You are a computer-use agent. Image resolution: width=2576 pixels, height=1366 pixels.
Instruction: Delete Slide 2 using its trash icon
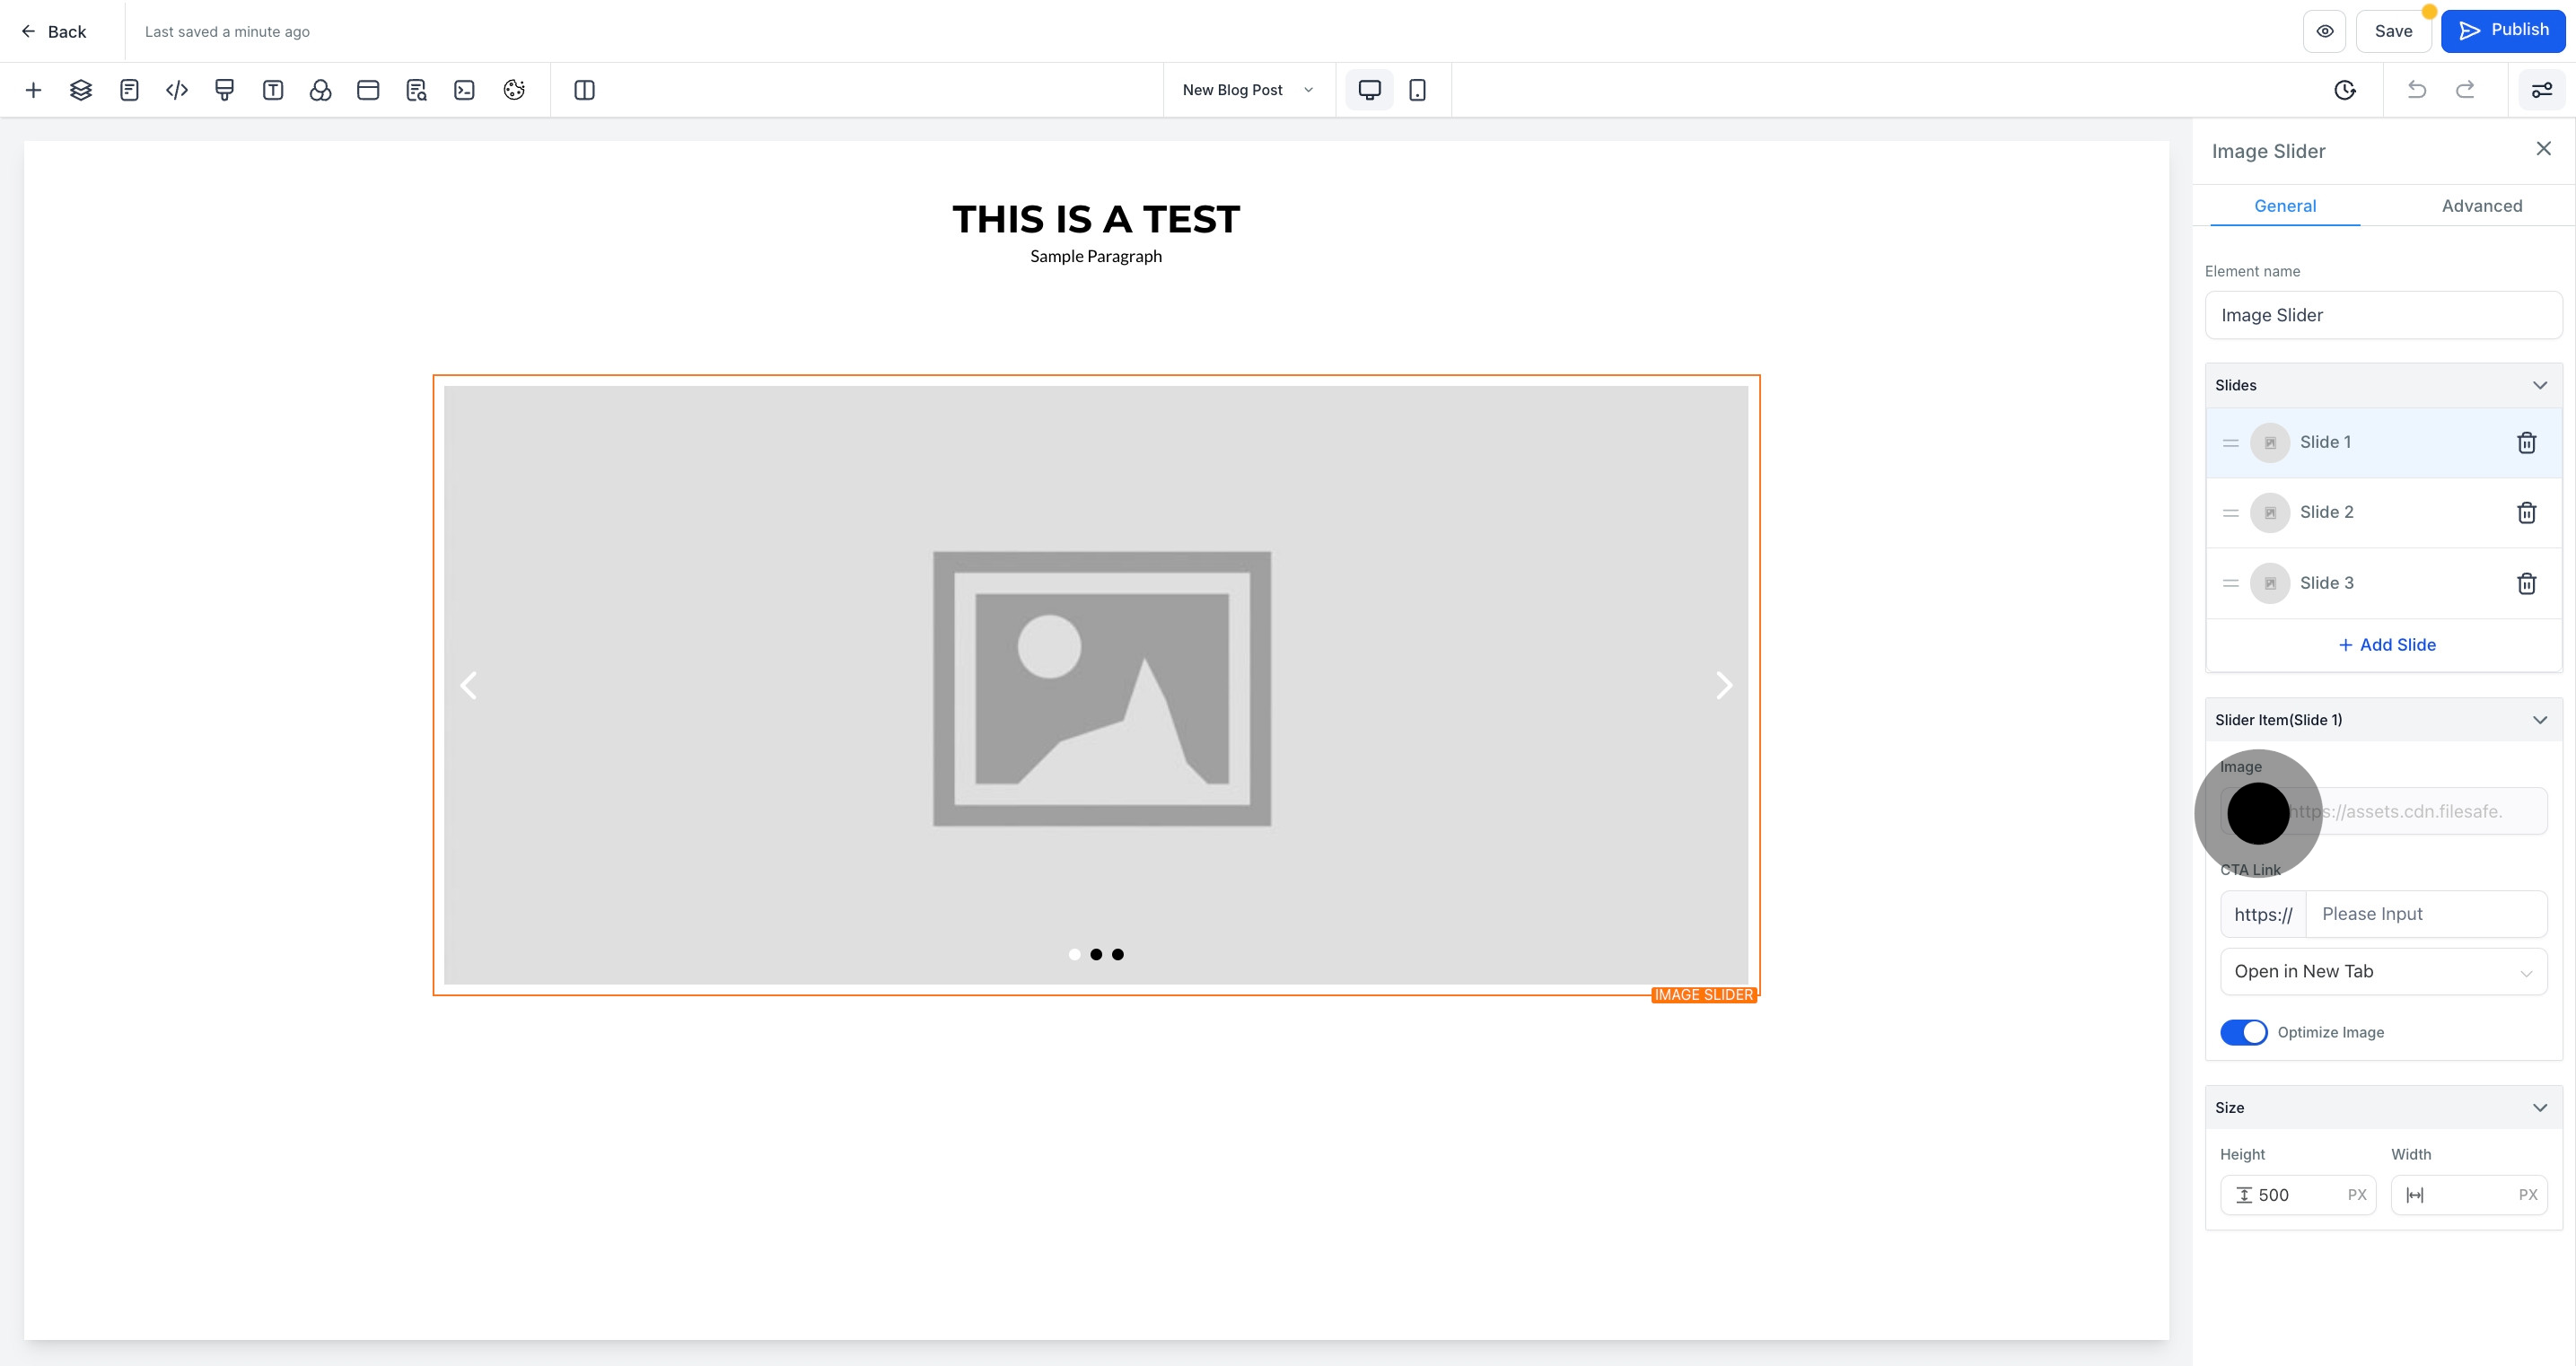pyautogui.click(x=2527, y=512)
